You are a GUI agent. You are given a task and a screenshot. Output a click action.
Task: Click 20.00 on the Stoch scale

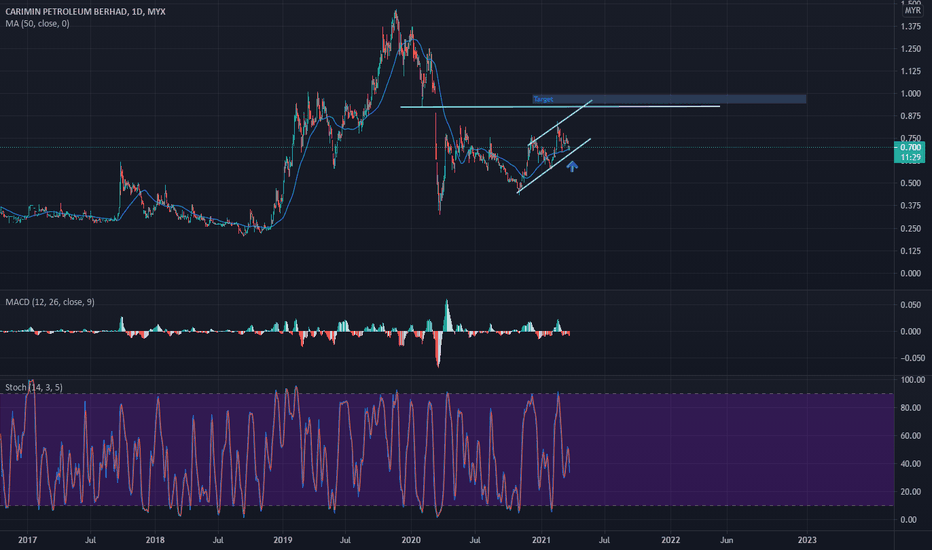click(x=912, y=492)
